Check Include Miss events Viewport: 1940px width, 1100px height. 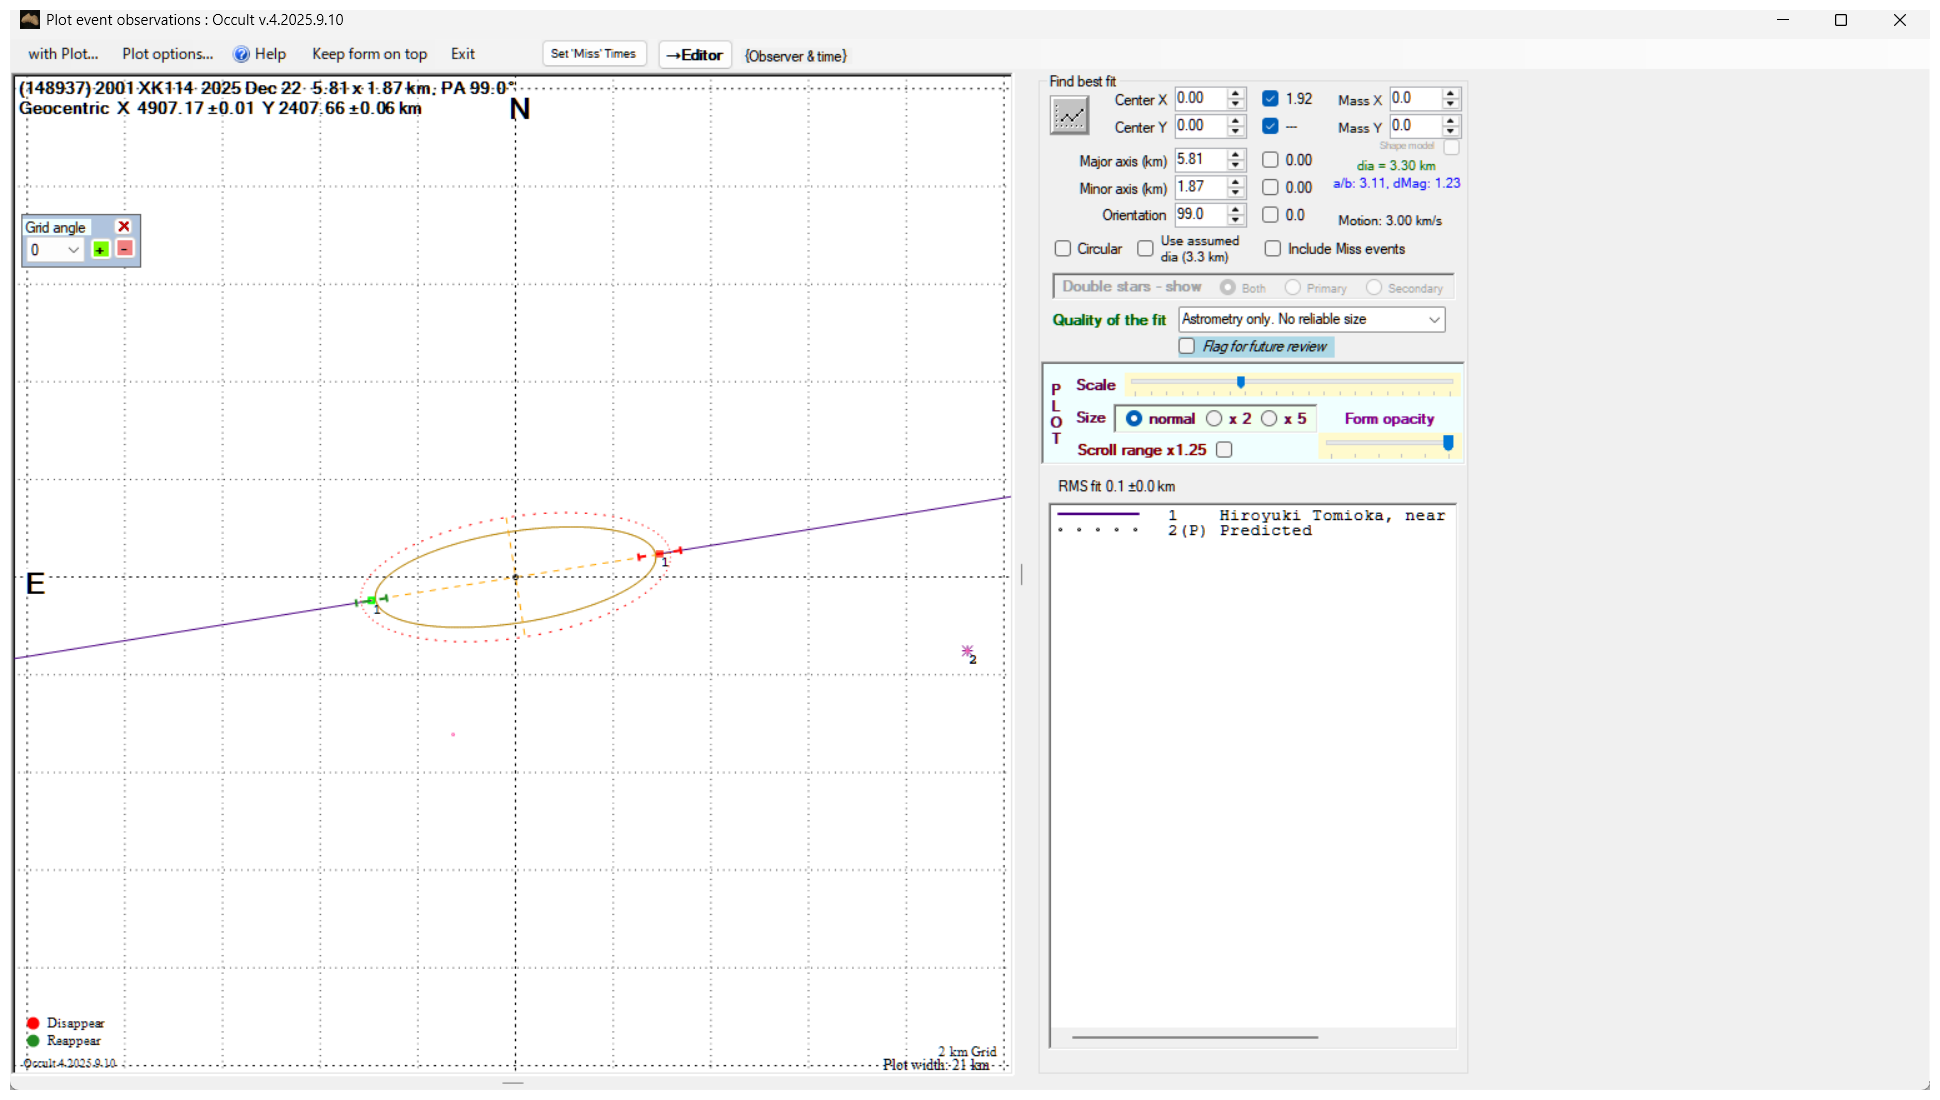(1272, 248)
